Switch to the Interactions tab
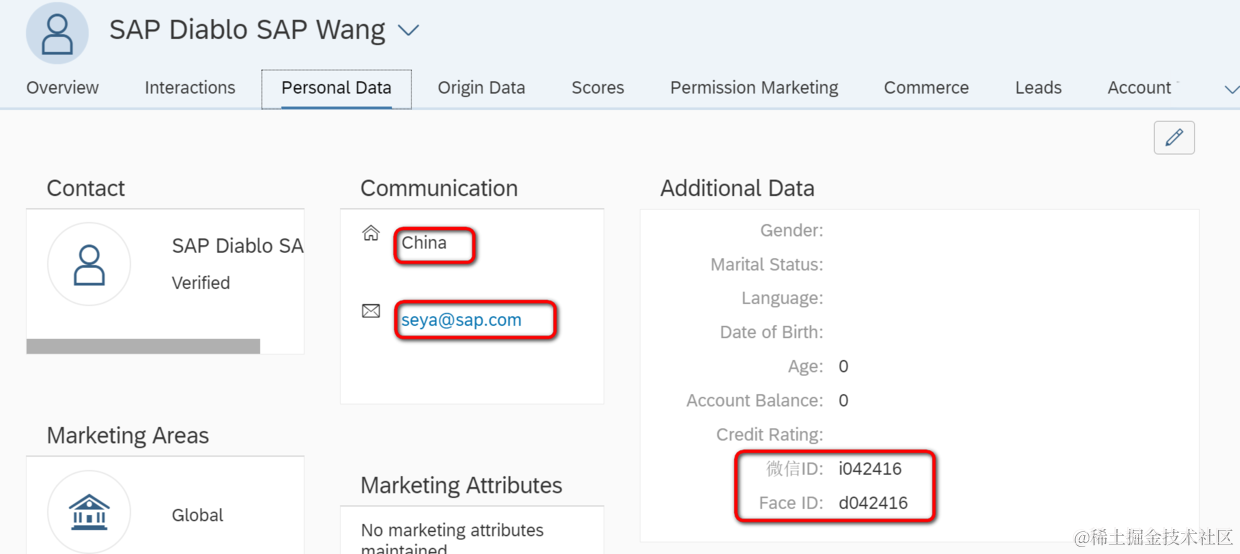 (x=190, y=88)
